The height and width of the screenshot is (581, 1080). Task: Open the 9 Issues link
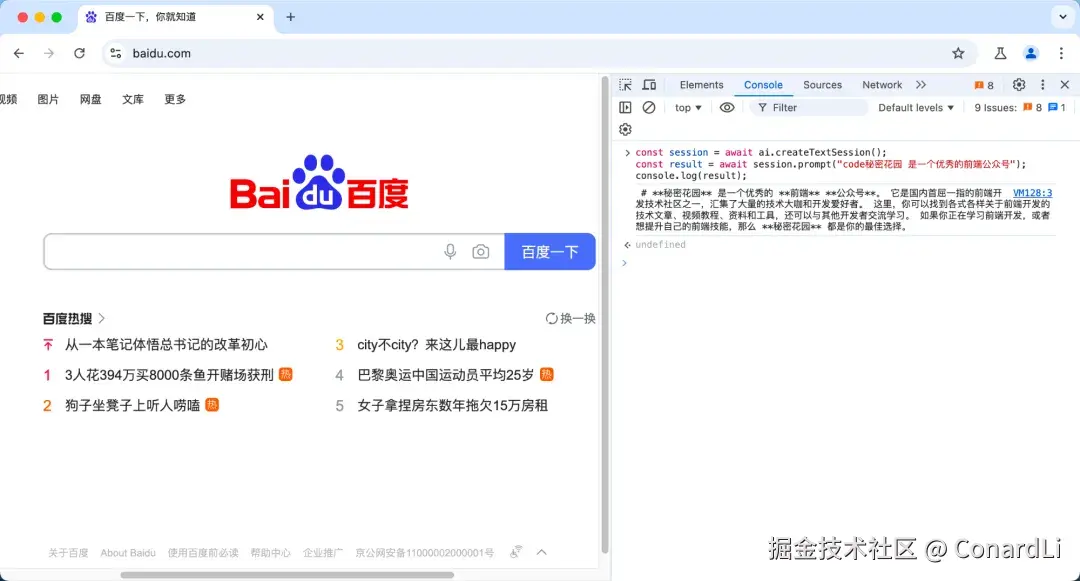[1020, 107]
